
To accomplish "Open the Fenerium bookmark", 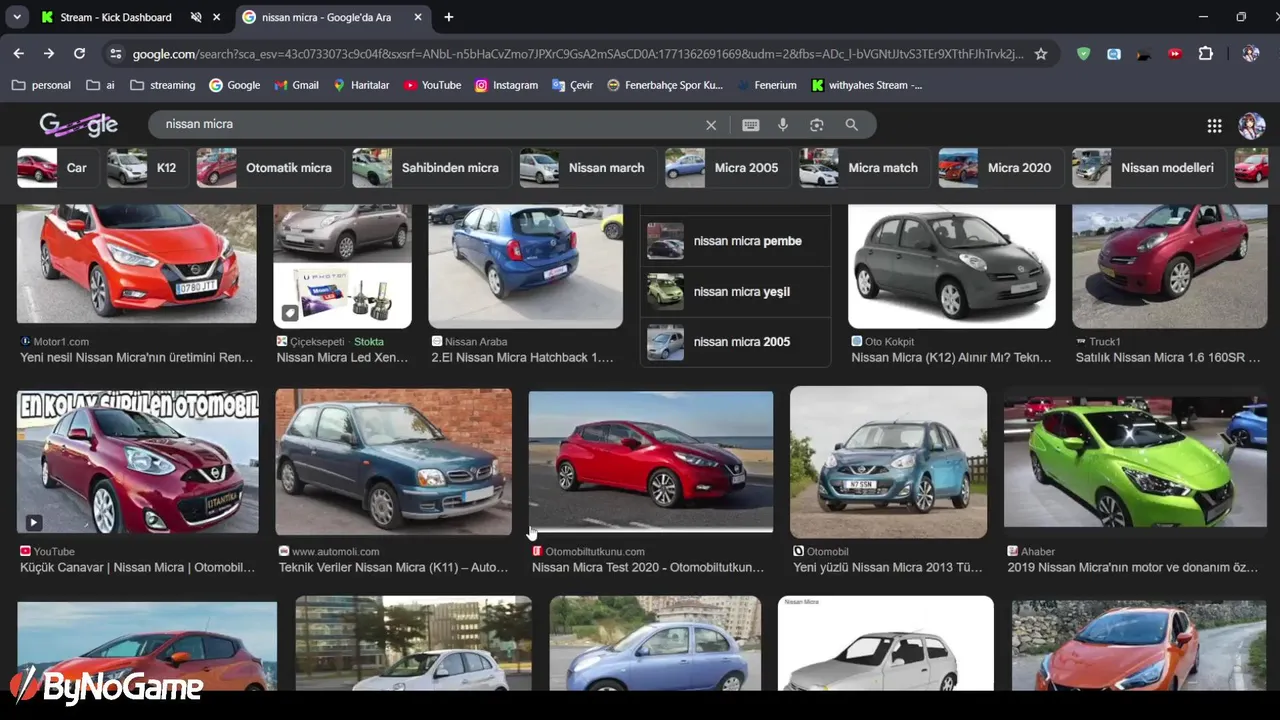I will tap(767, 85).
